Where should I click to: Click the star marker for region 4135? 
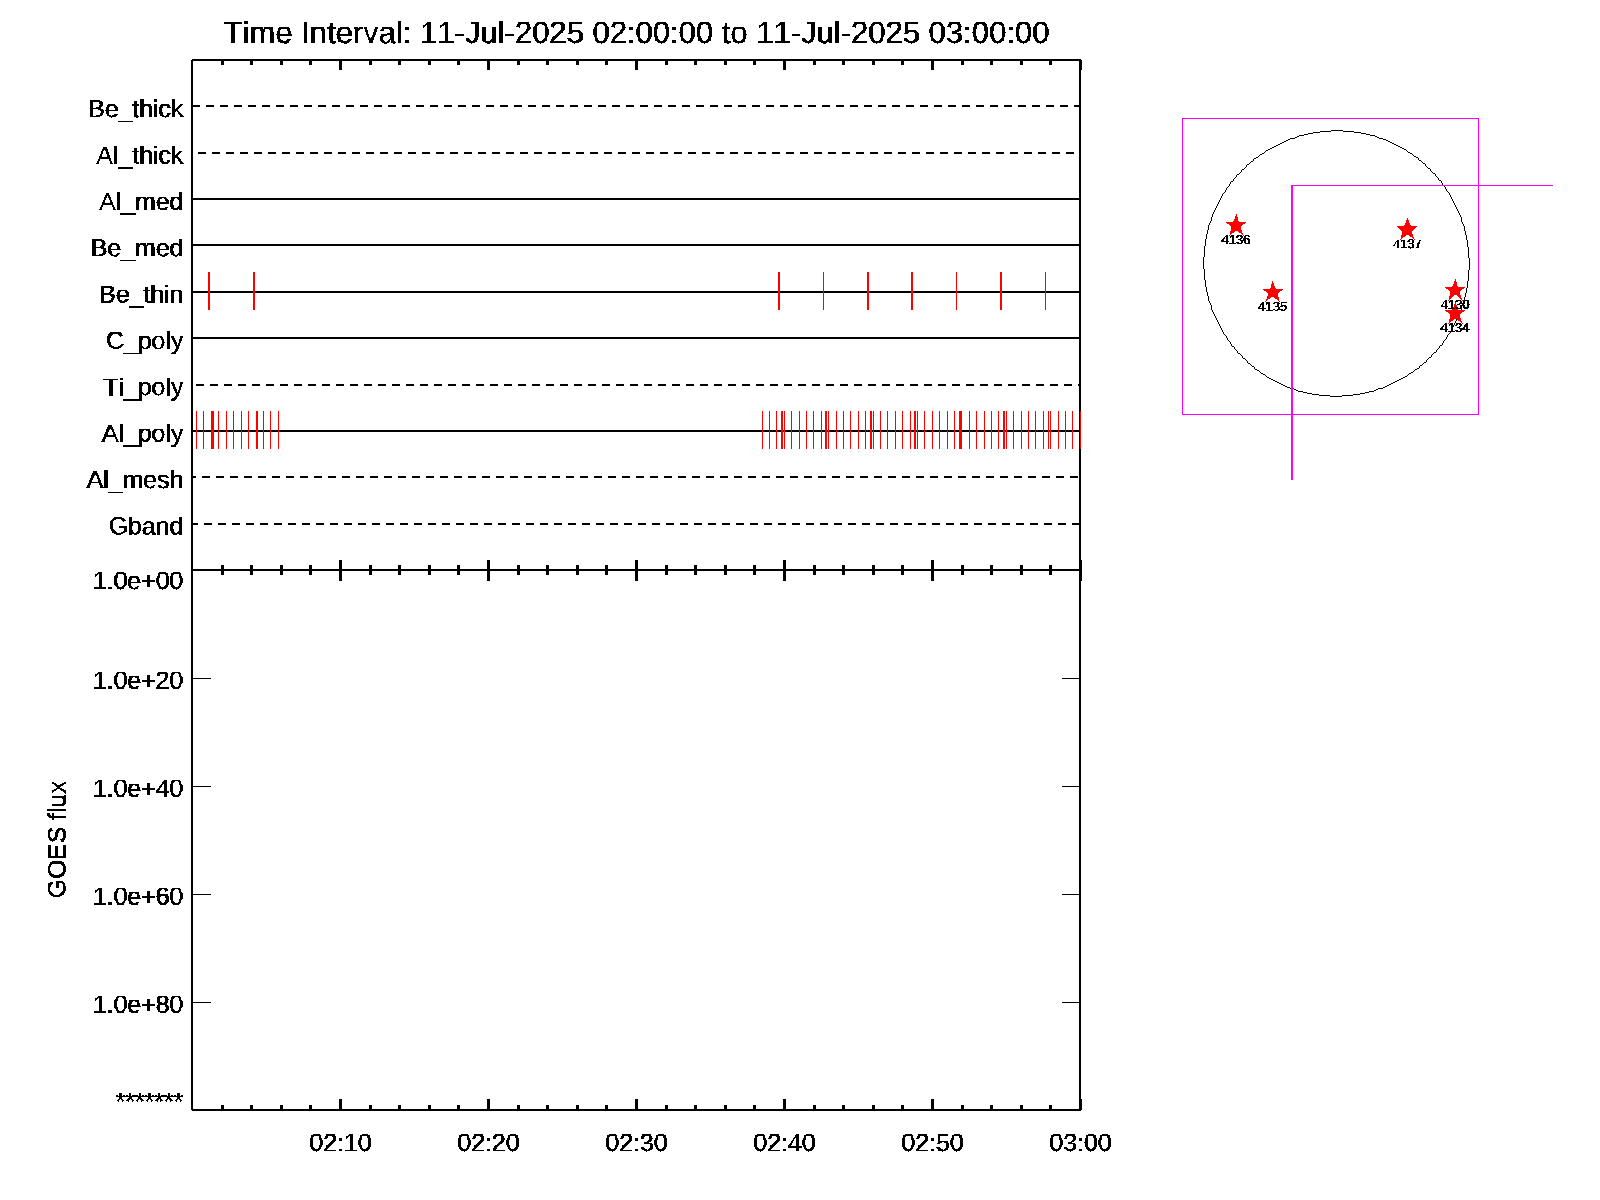coord(1272,292)
